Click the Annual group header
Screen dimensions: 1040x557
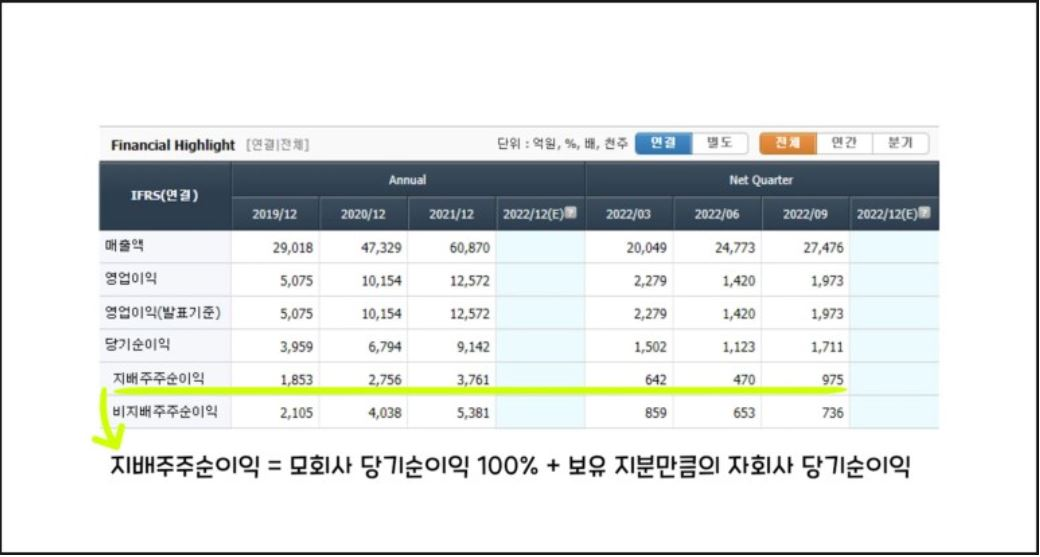(x=408, y=180)
